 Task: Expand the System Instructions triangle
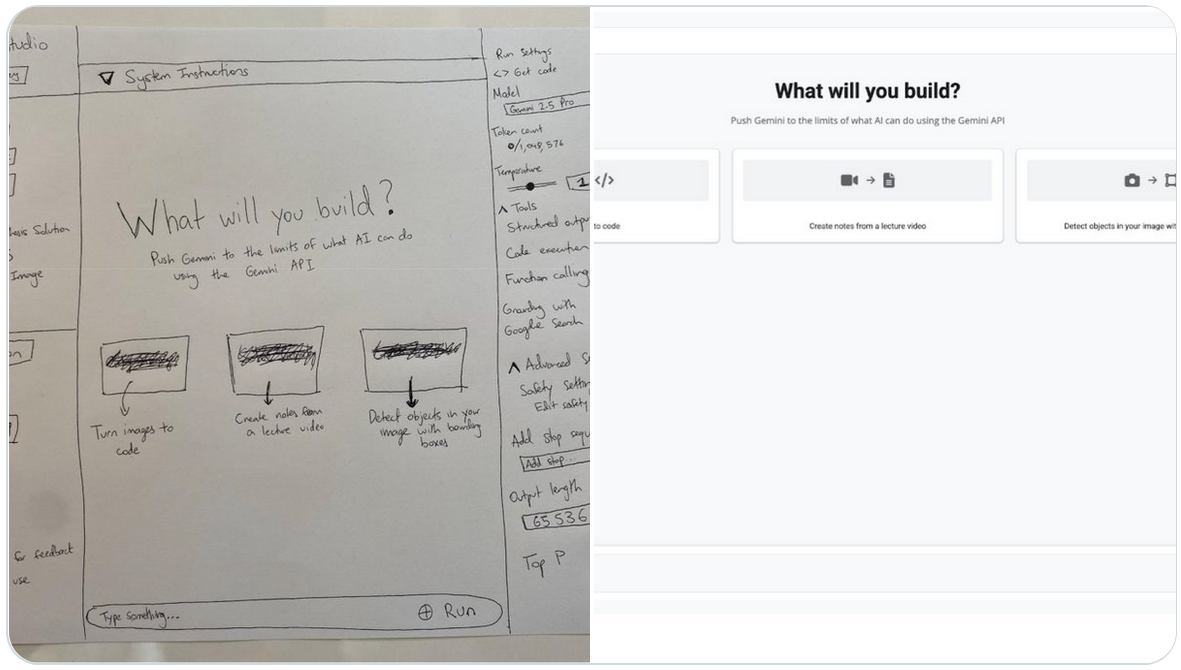click(107, 78)
